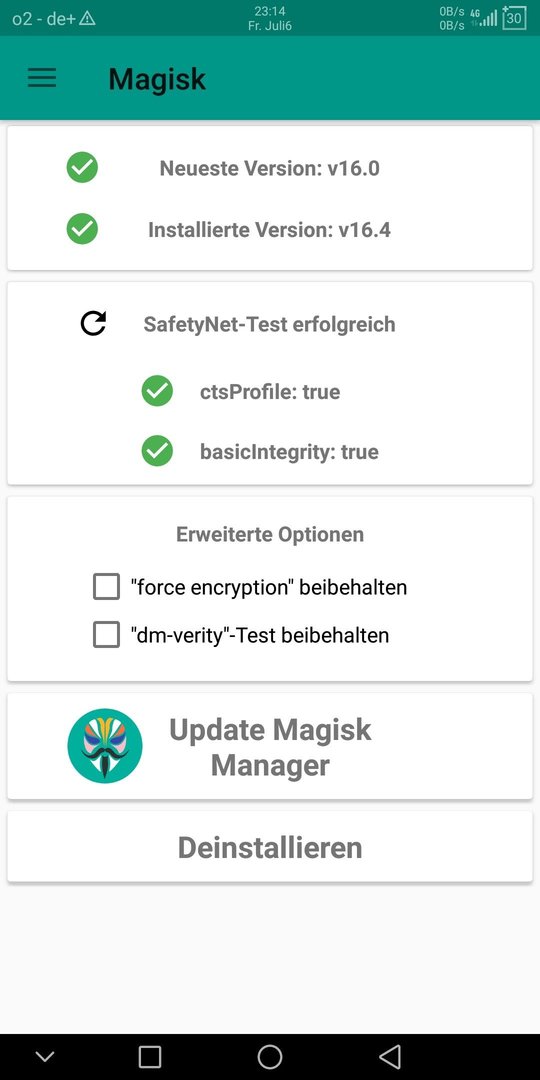This screenshot has height=1080, width=540.
Task: Enable "dm-verity"-Test beibehalten checkbox
Action: pos(106,634)
